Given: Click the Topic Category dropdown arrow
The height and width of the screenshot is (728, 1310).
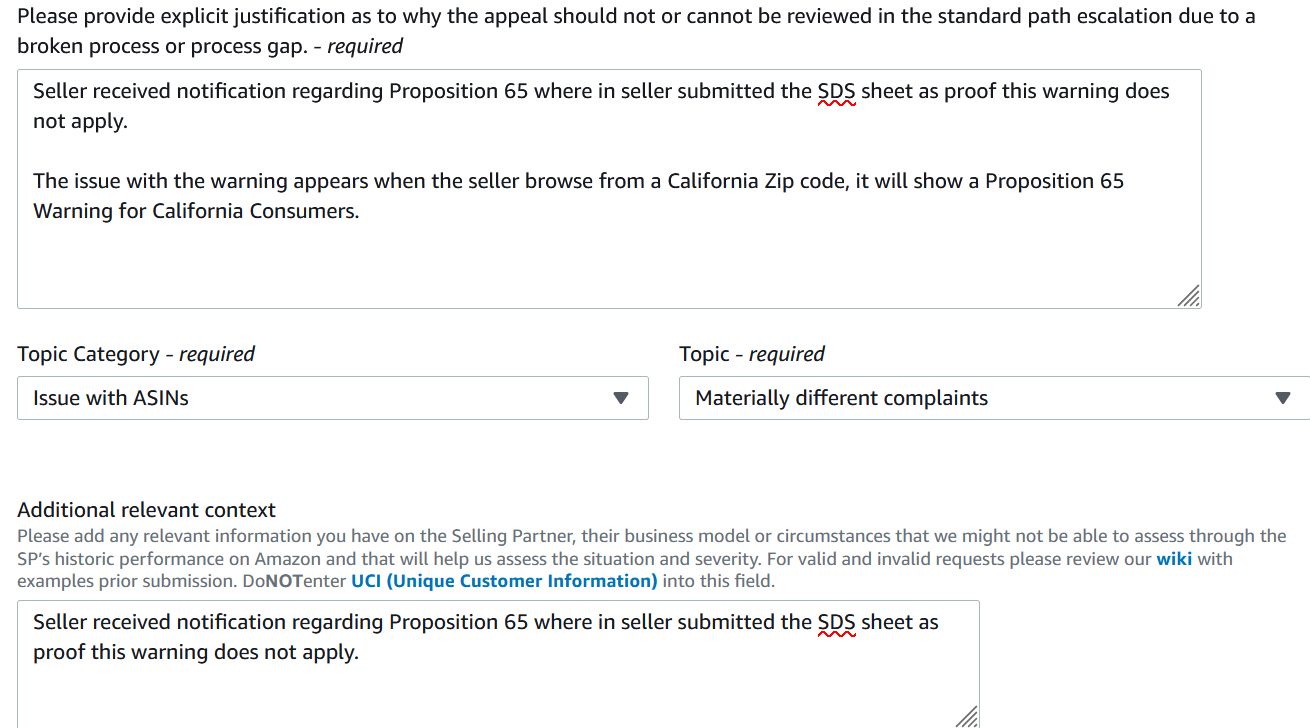Looking at the screenshot, I should (621, 398).
